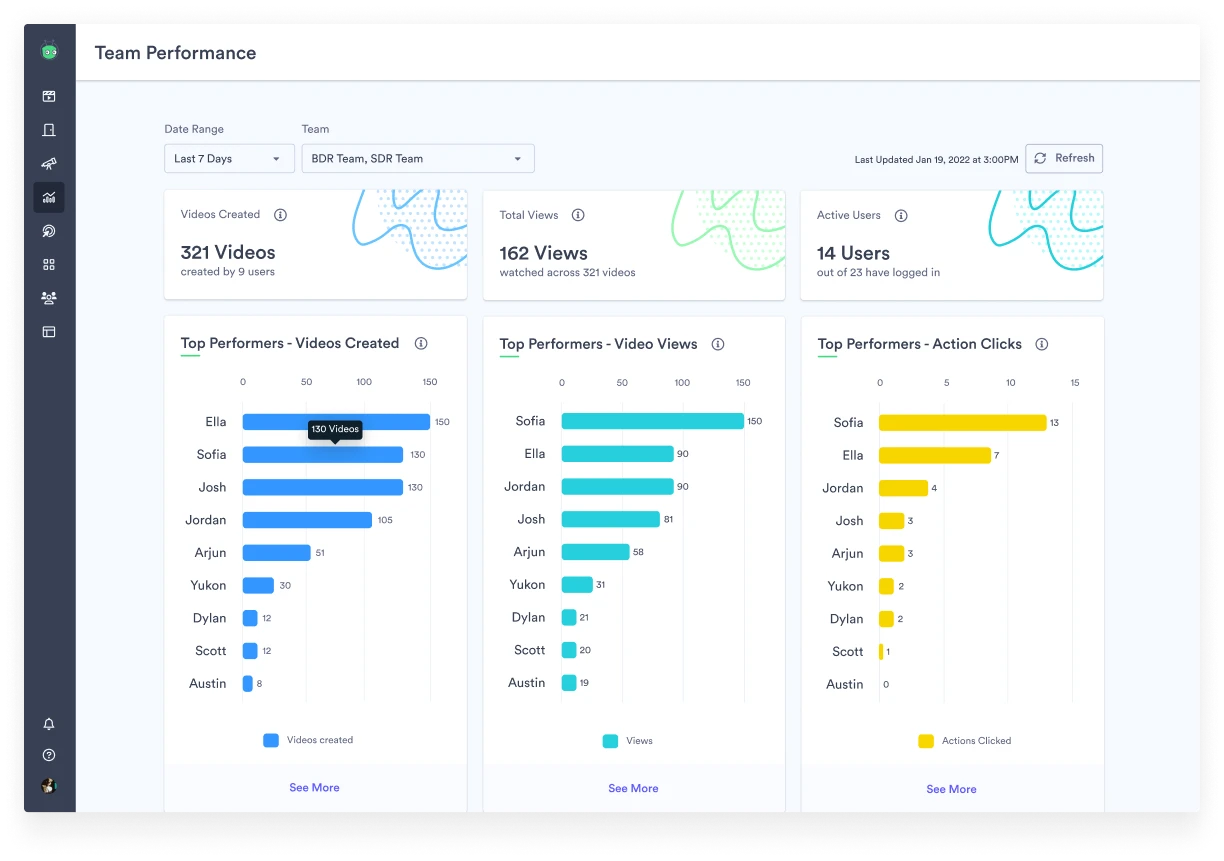This screenshot has height=861, width=1224.
Task: Click the Last Updated Jan 19, 2022 timestamp
Action: click(937, 159)
